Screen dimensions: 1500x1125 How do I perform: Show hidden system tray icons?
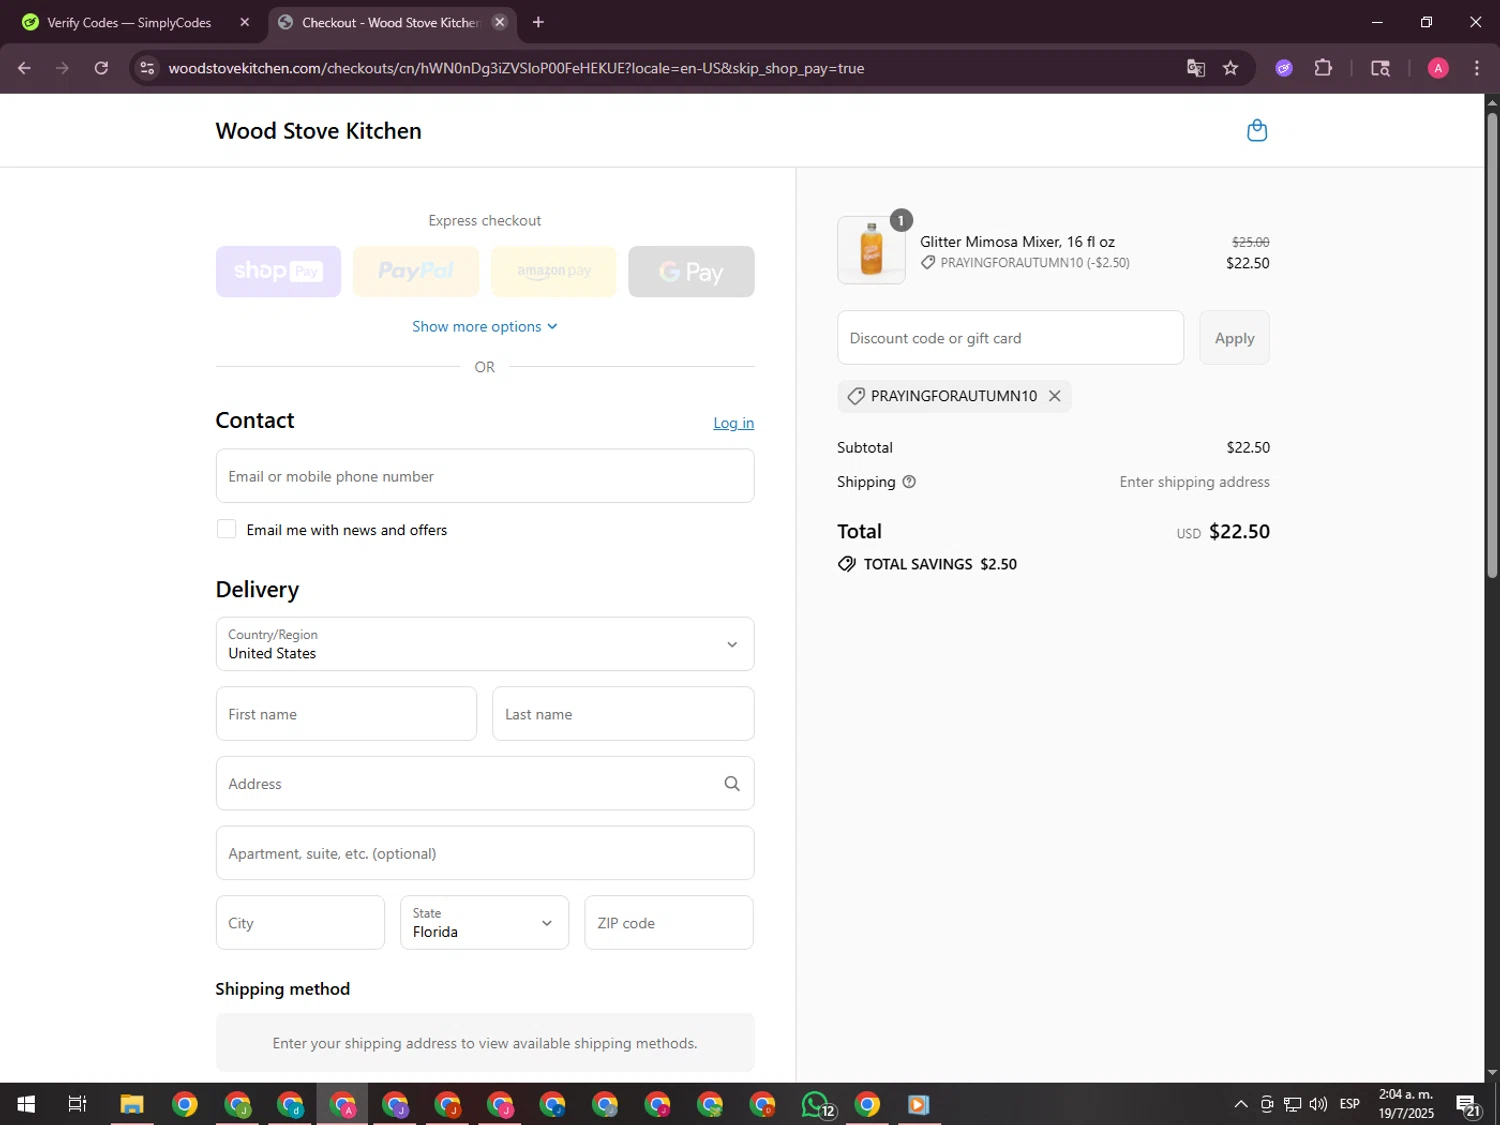tap(1240, 1104)
